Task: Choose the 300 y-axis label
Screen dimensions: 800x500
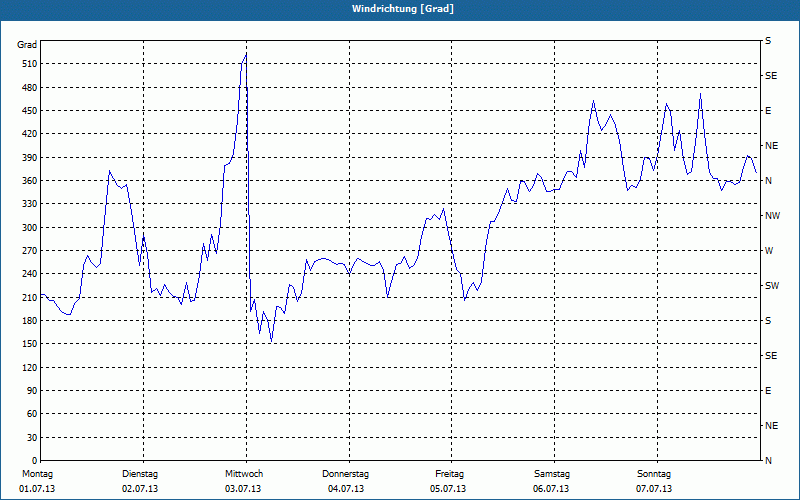Action: coord(29,228)
